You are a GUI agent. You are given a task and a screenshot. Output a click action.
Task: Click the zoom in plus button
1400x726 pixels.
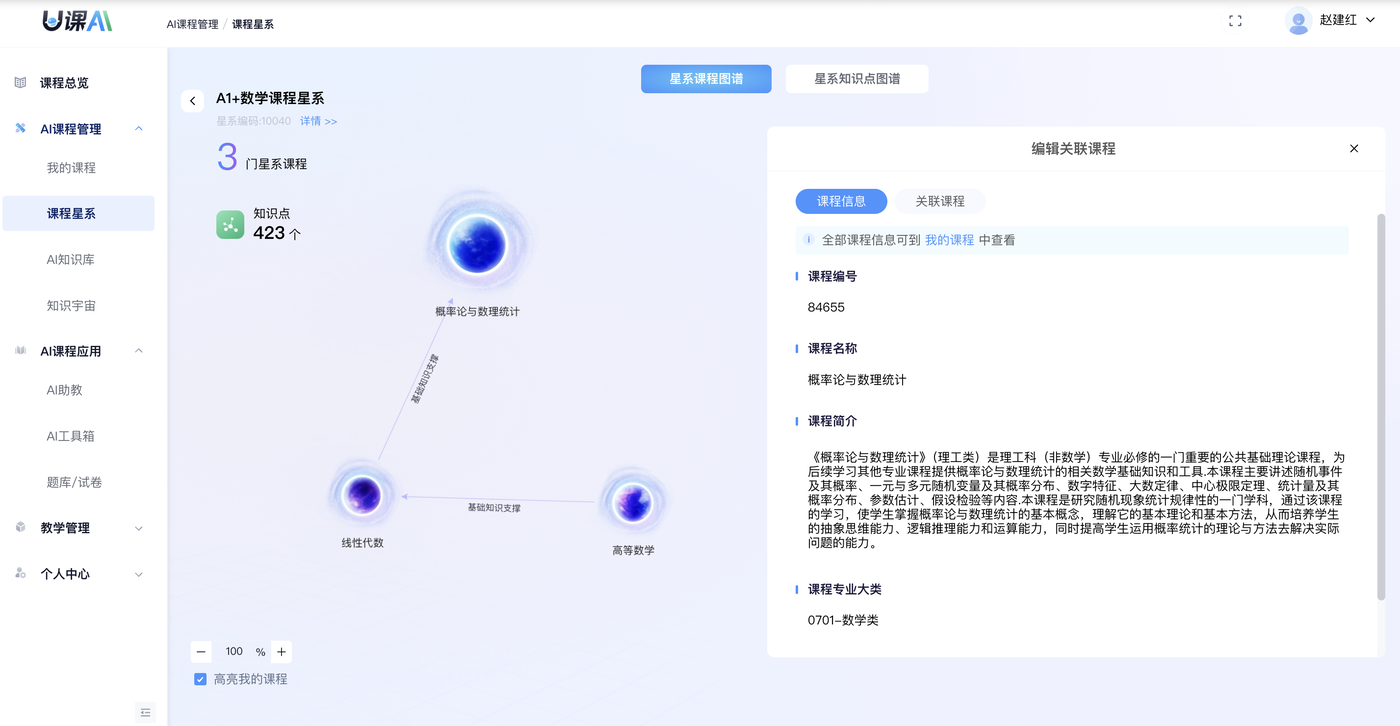tap(281, 652)
